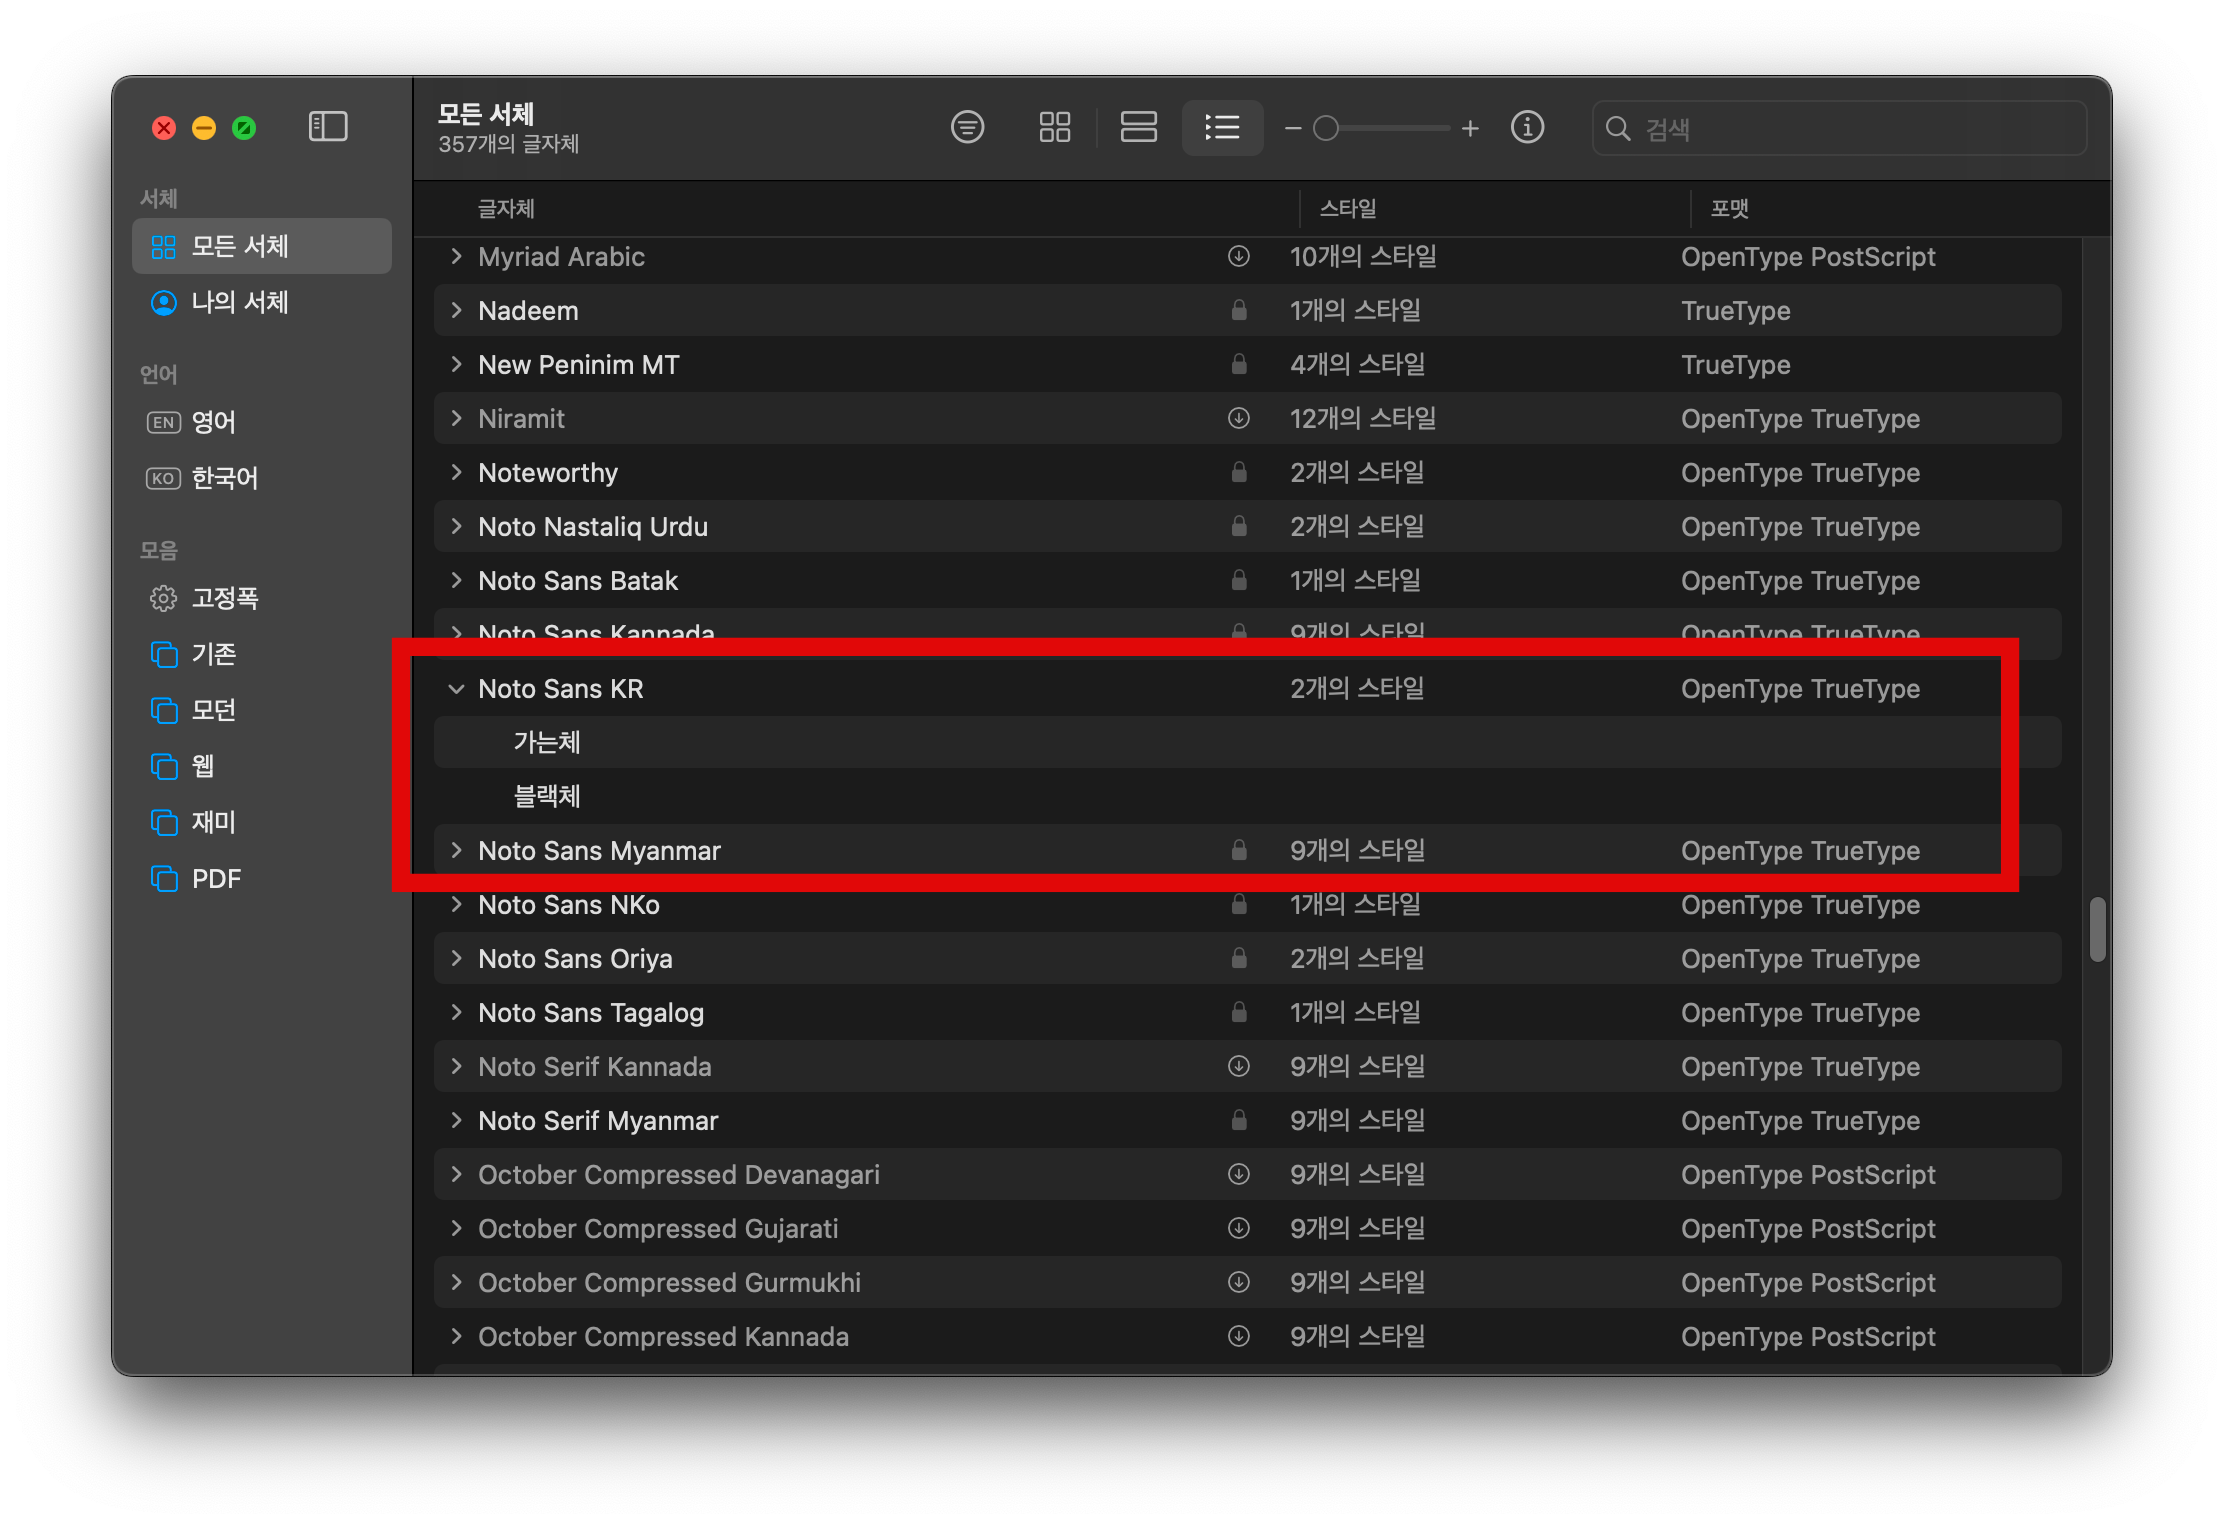Viewport: 2224px width, 1524px height.
Task: Expand Nadeem font family
Action: 456,310
